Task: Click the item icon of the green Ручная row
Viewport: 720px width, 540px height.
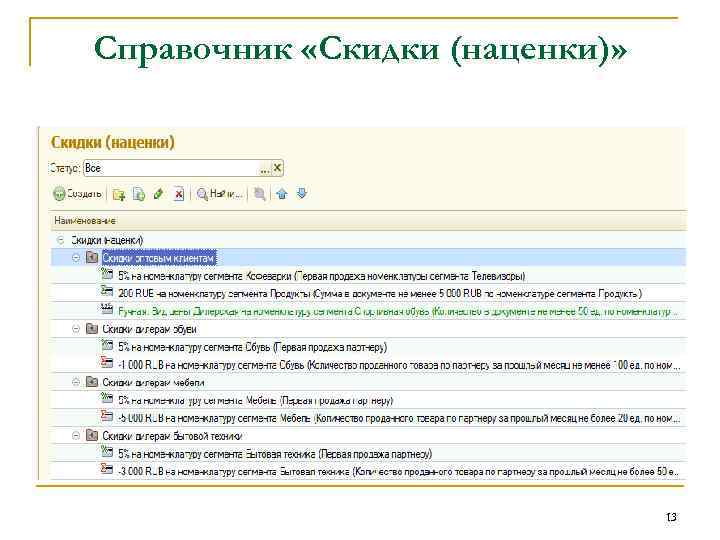Action: pyautogui.click(x=107, y=309)
